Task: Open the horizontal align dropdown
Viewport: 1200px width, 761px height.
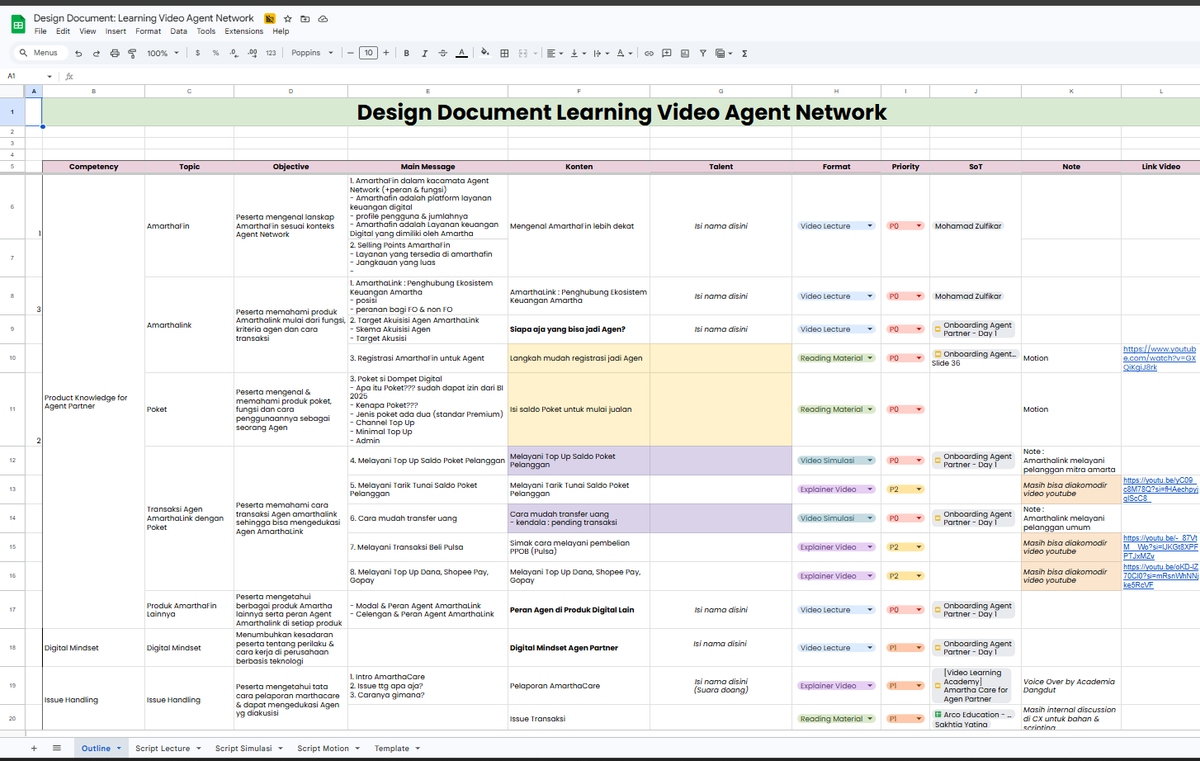Action: point(554,53)
